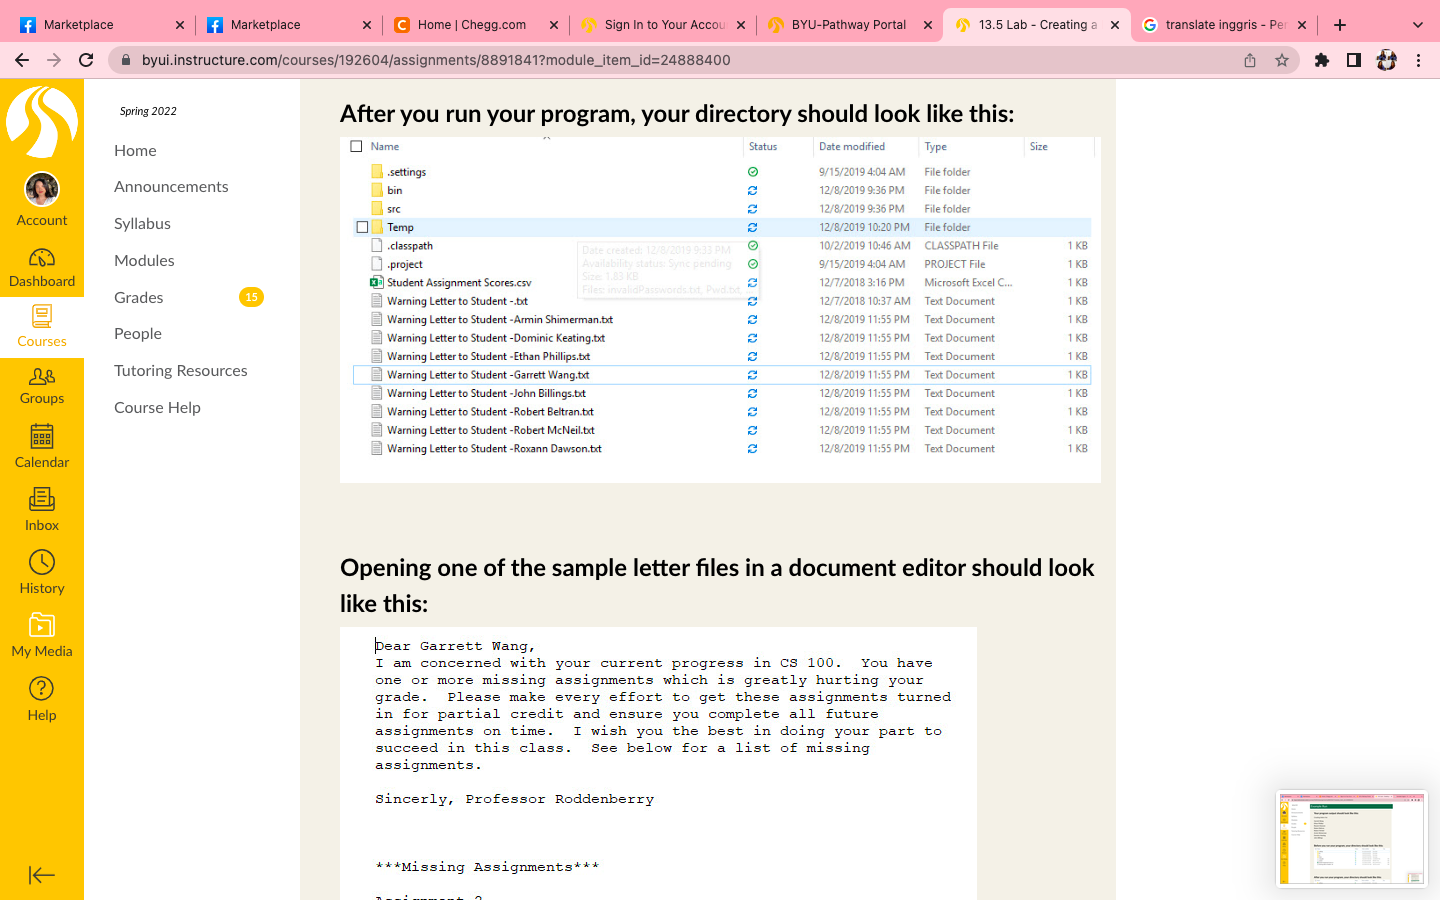Viewport: 1440px width, 900px height.
Task: Open the My Media icon
Action: tap(41, 625)
